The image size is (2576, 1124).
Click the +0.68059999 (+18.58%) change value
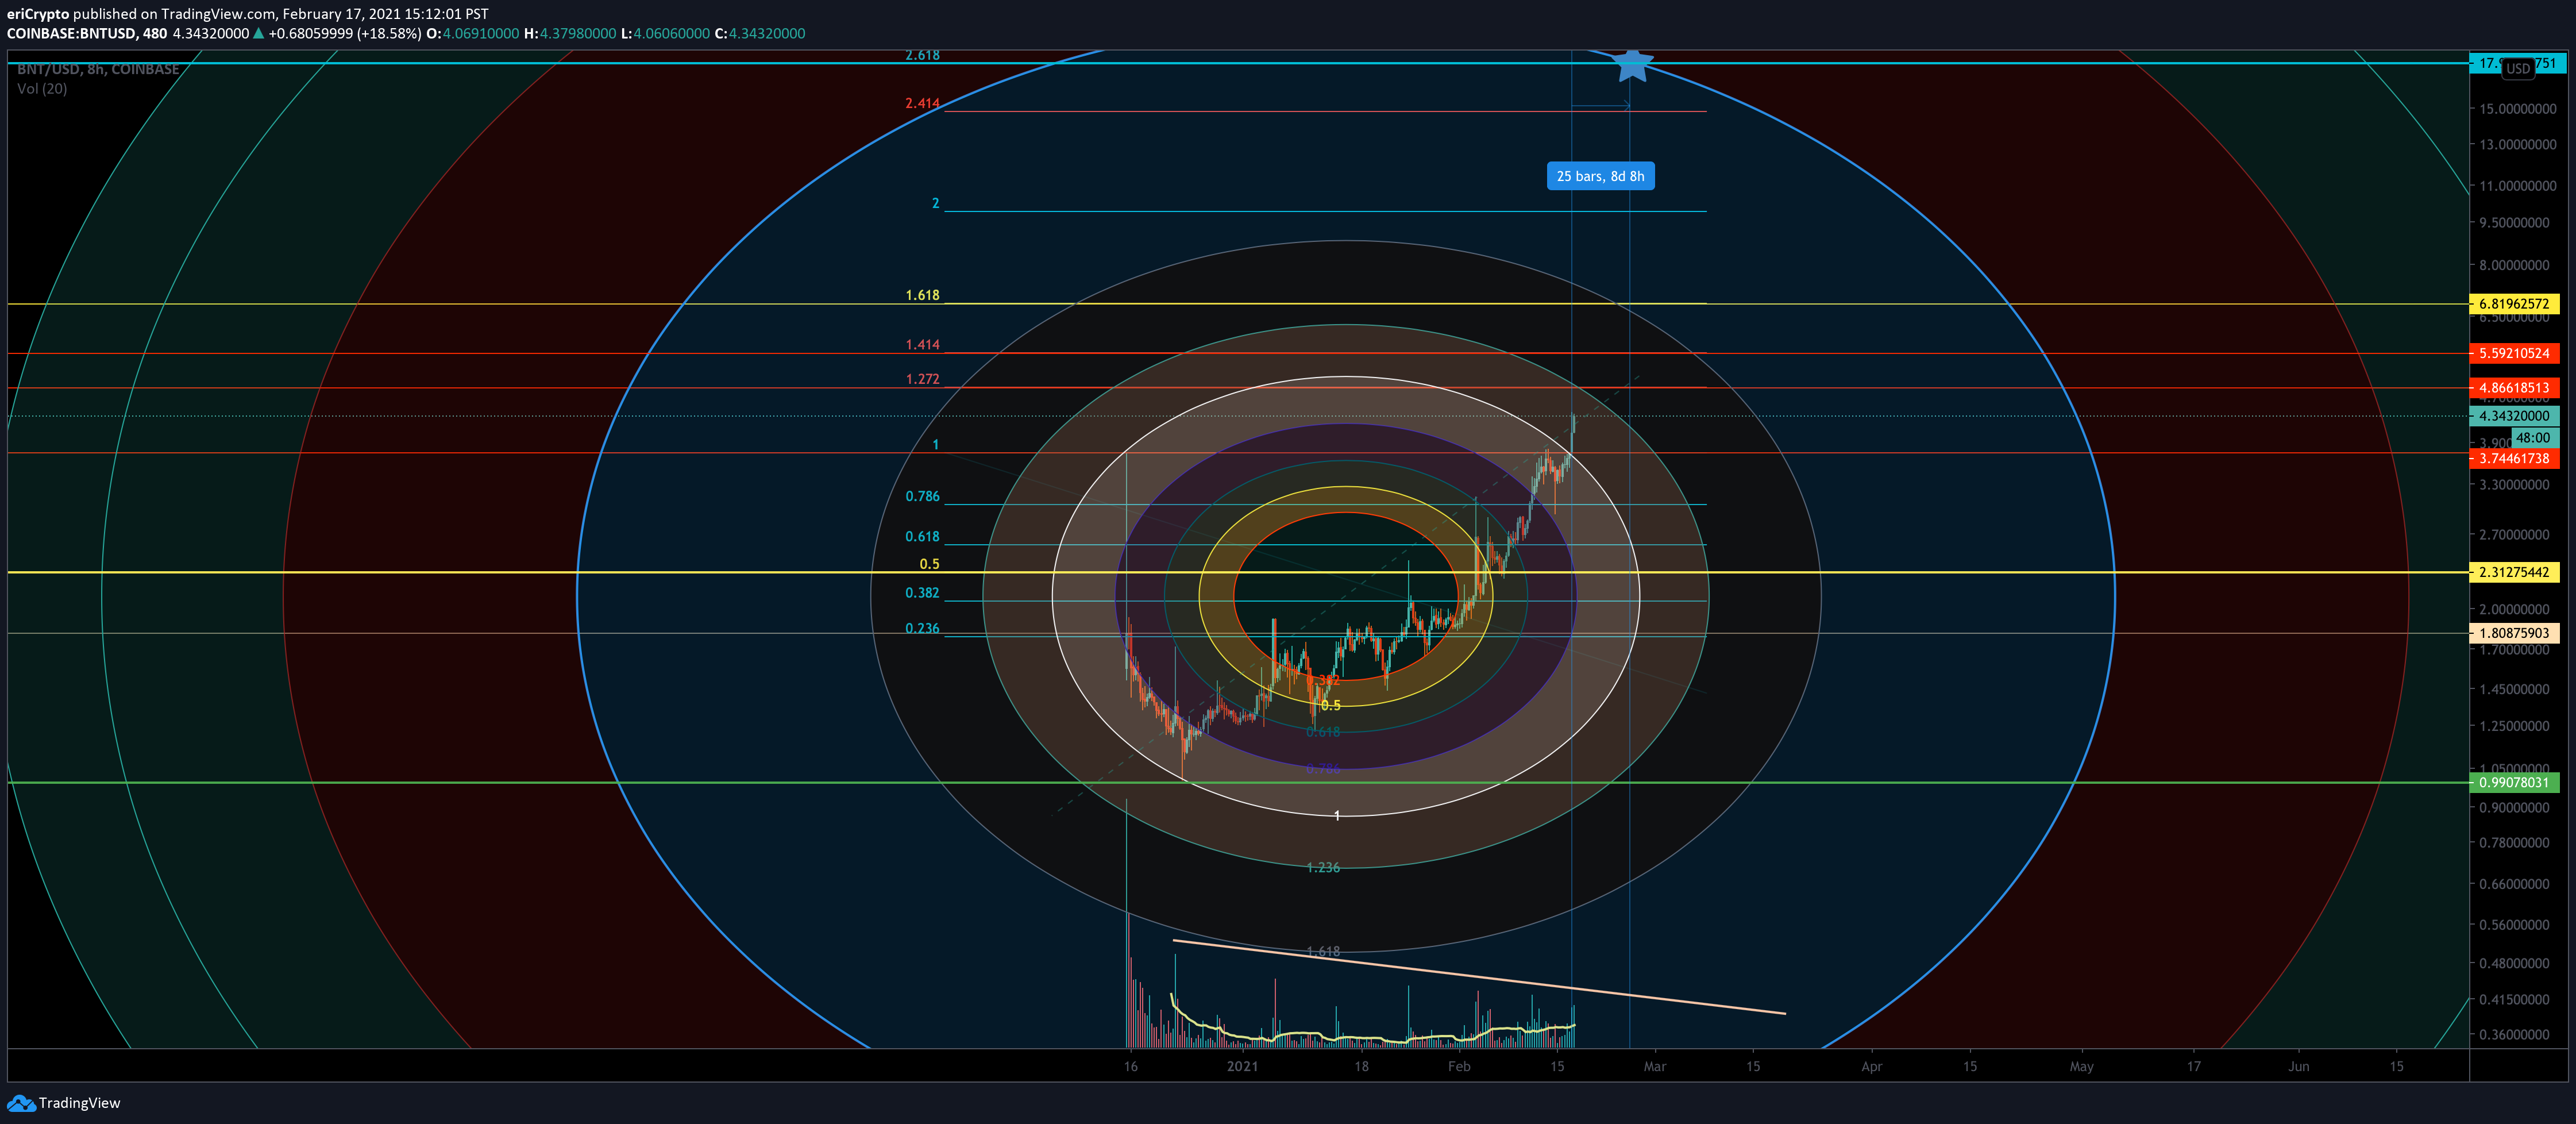tap(345, 33)
